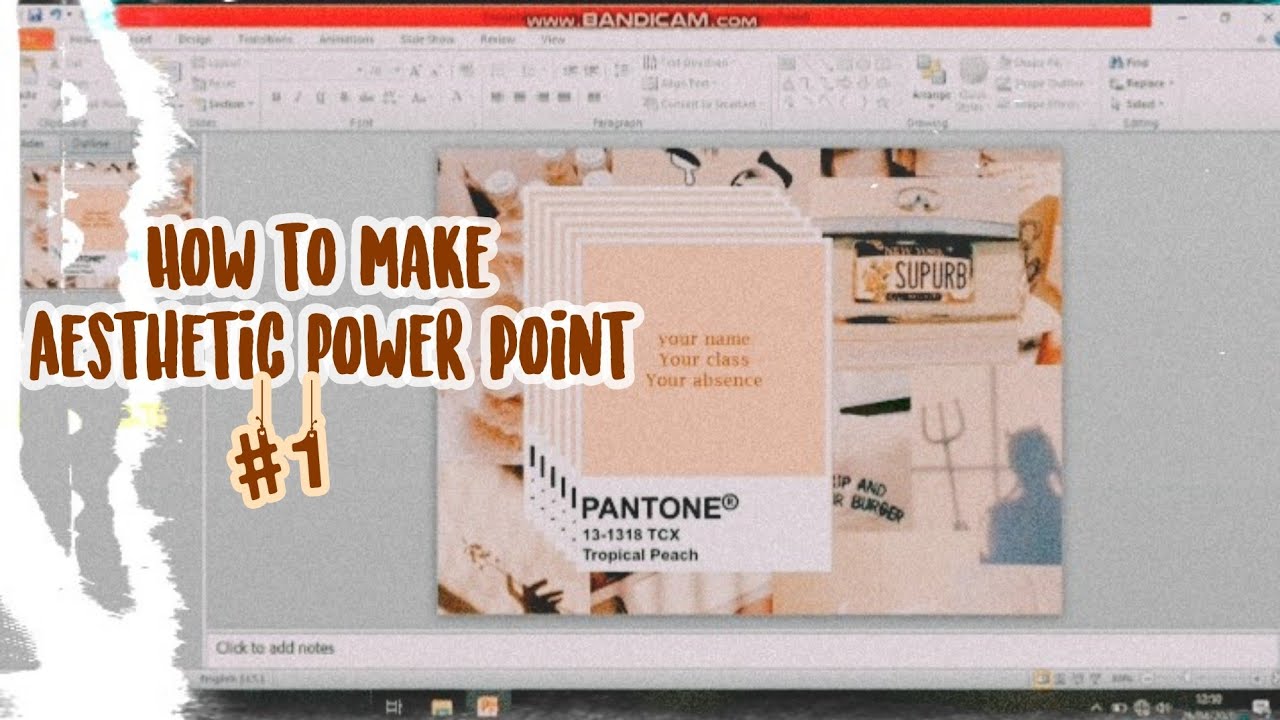1280x720 pixels.
Task: Open the Text Direction dropdown
Action: pyautogui.click(x=688, y=63)
